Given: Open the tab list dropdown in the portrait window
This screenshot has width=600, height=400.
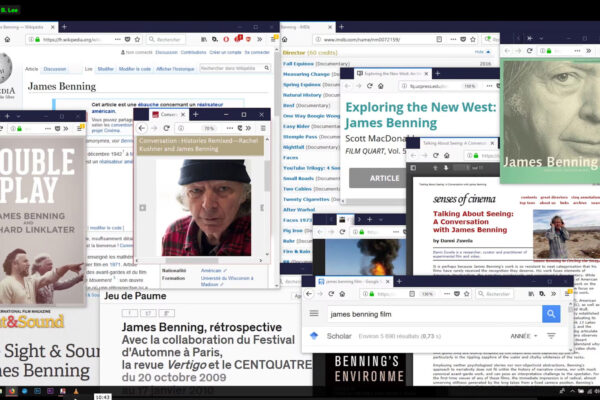Looking at the screenshot, I should pos(541,38).
